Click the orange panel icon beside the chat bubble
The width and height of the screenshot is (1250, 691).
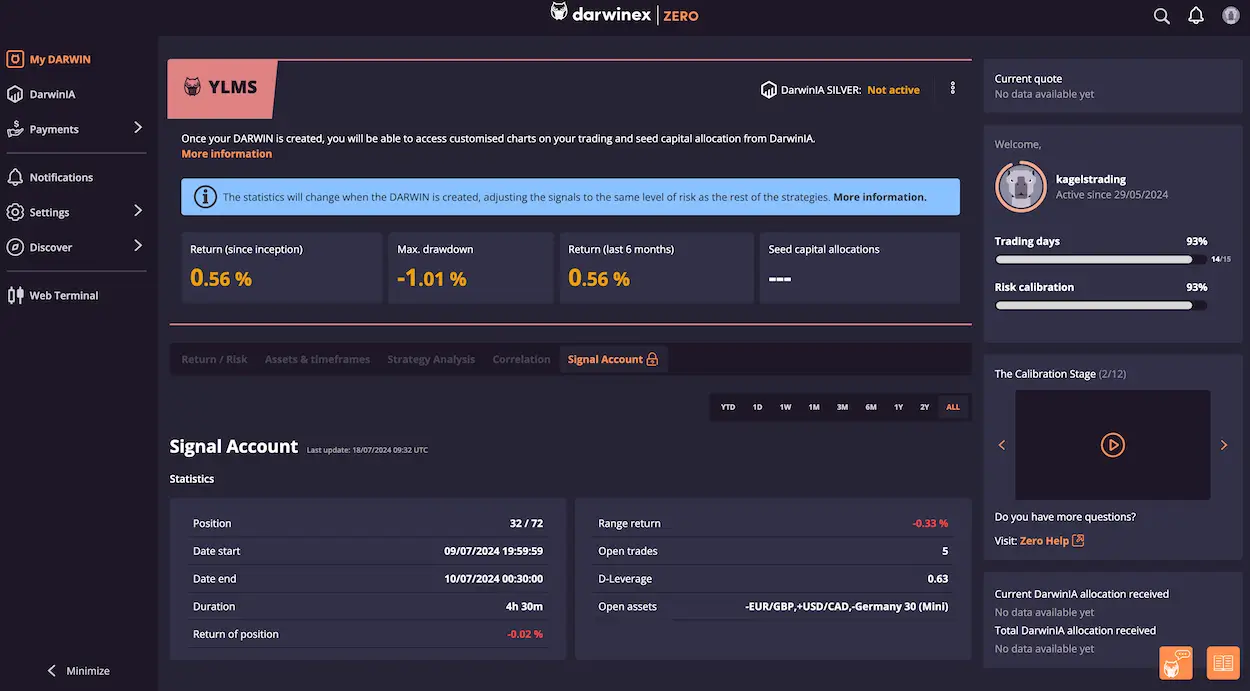(x=1222, y=663)
